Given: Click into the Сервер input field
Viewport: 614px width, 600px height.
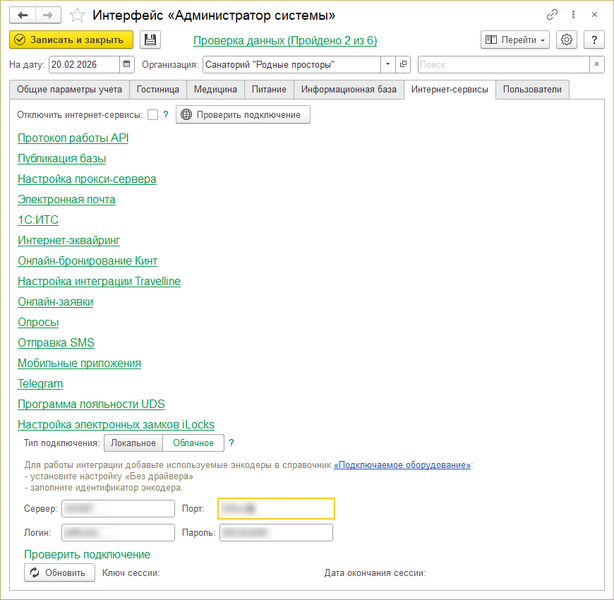Looking at the screenshot, I should click(x=118, y=509).
